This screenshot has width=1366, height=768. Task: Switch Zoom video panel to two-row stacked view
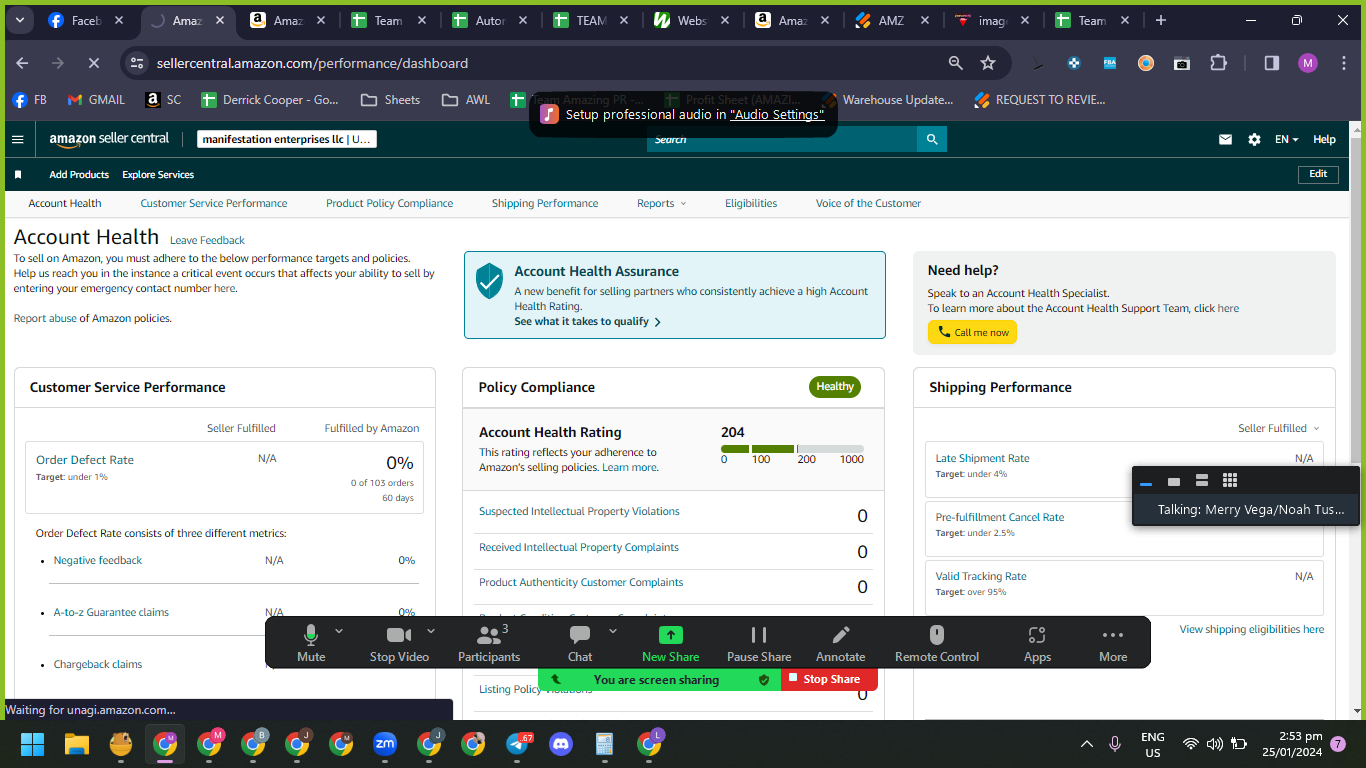[1202, 481]
